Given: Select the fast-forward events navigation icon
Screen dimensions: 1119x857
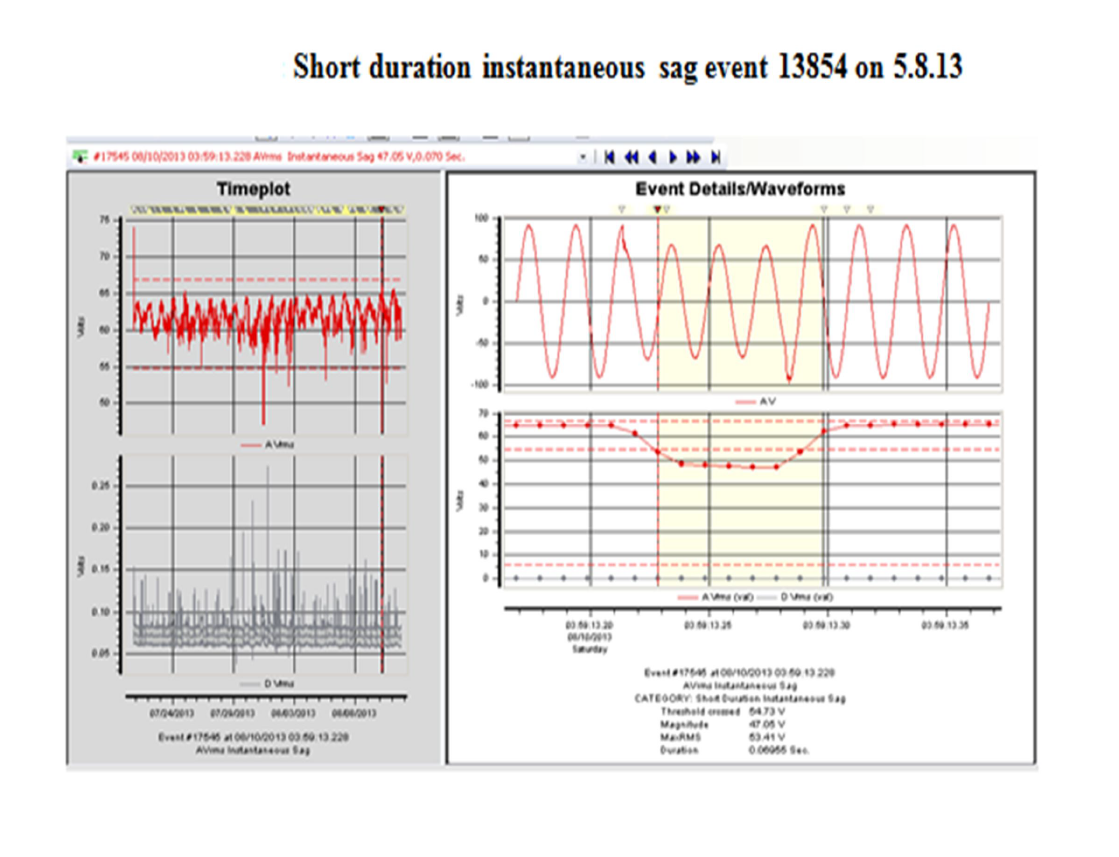Looking at the screenshot, I should tap(694, 156).
